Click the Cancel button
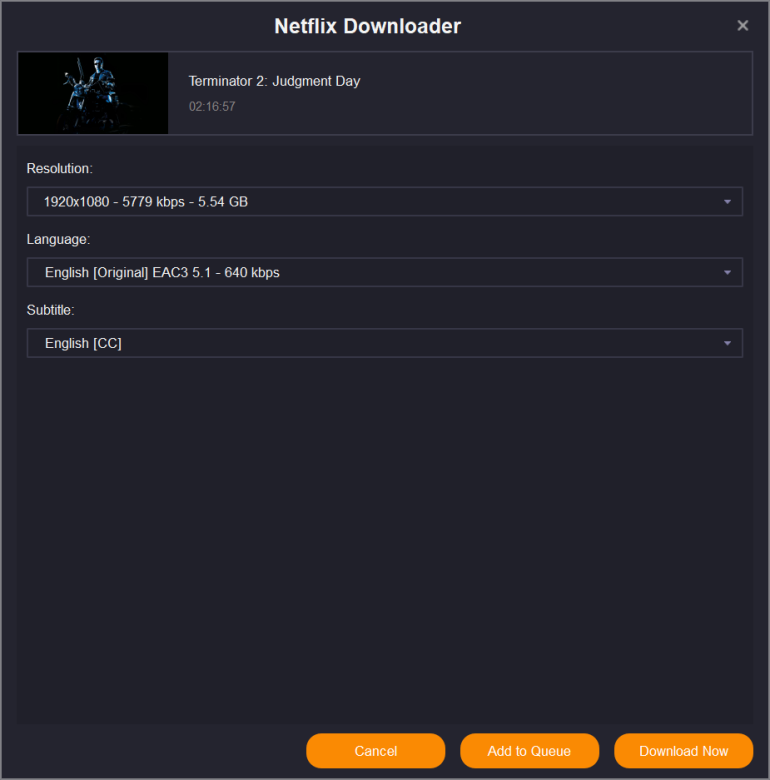Viewport: 770px width, 780px height. 376,751
